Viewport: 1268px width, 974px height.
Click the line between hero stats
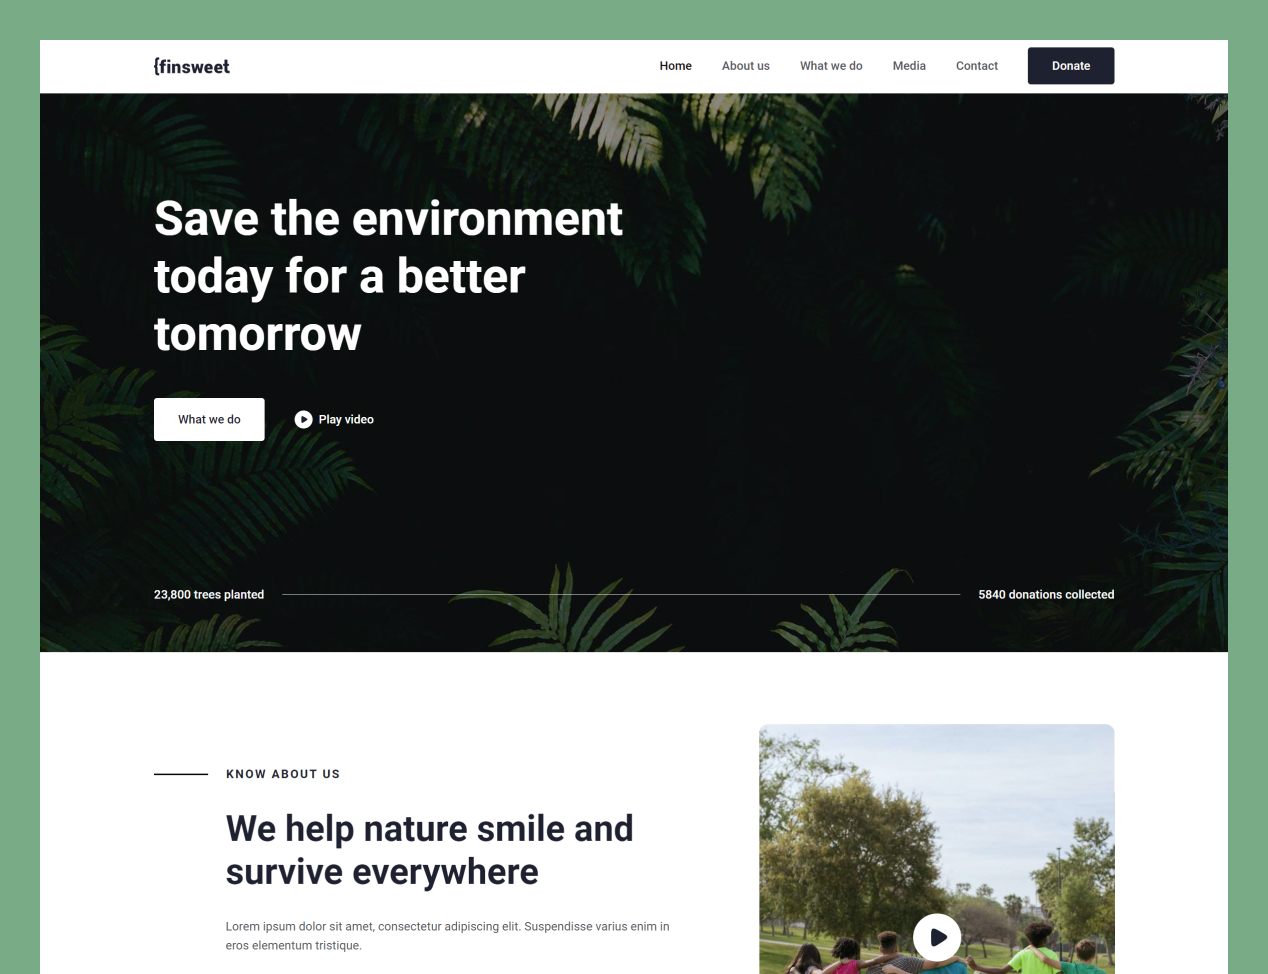tap(621, 594)
